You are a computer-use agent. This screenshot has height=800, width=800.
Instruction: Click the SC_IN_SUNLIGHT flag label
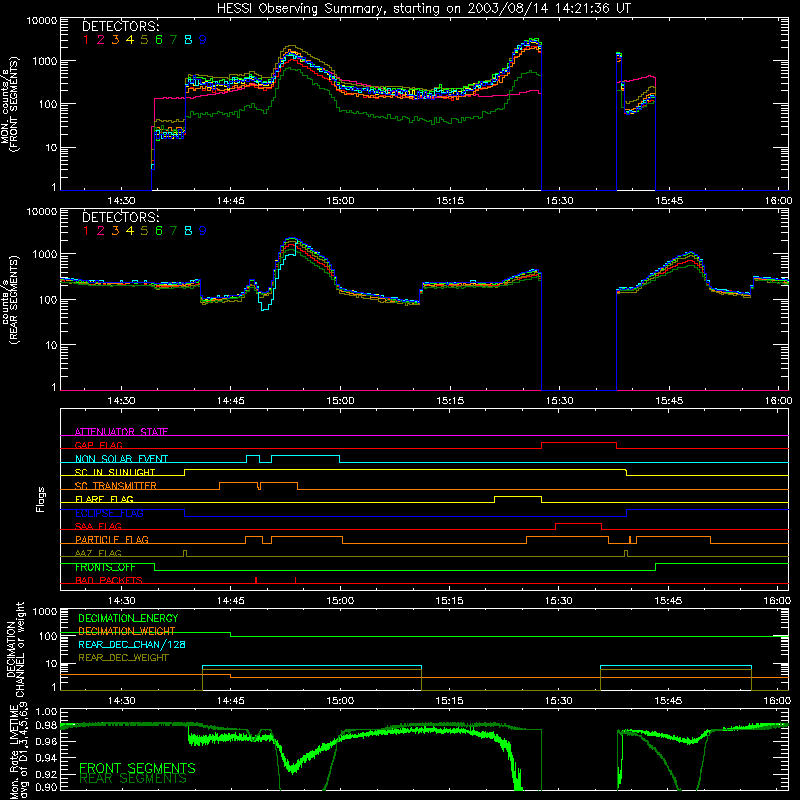click(x=115, y=472)
